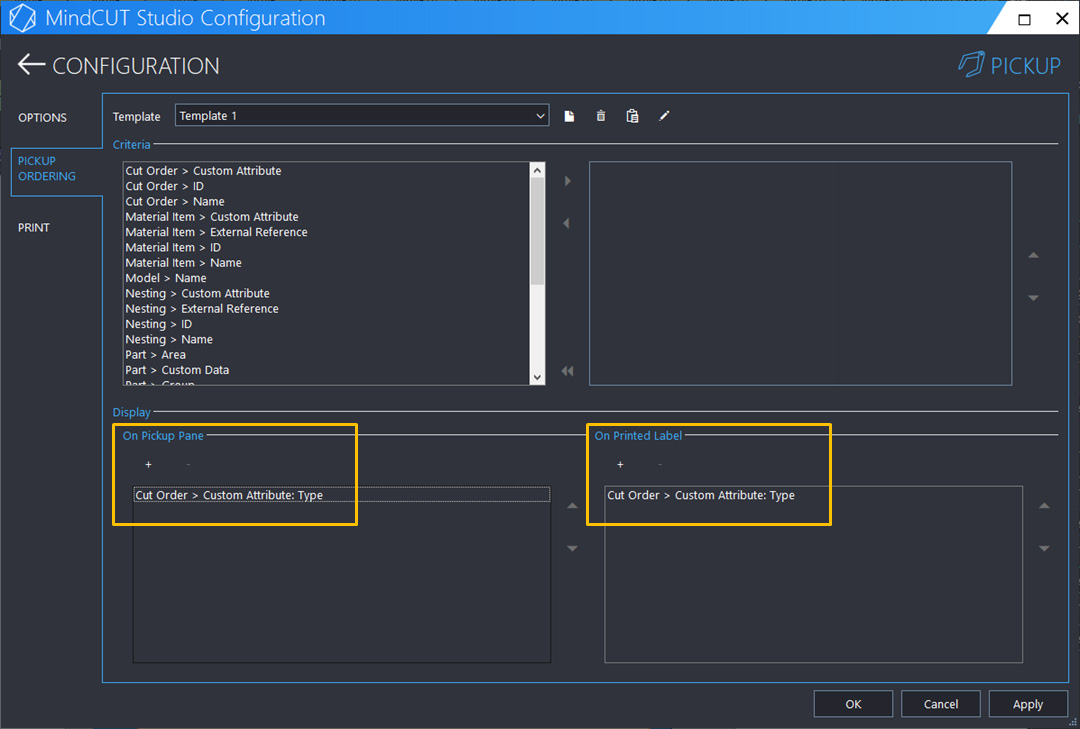Open the Print tab
The width and height of the screenshot is (1080, 729).
(x=34, y=228)
